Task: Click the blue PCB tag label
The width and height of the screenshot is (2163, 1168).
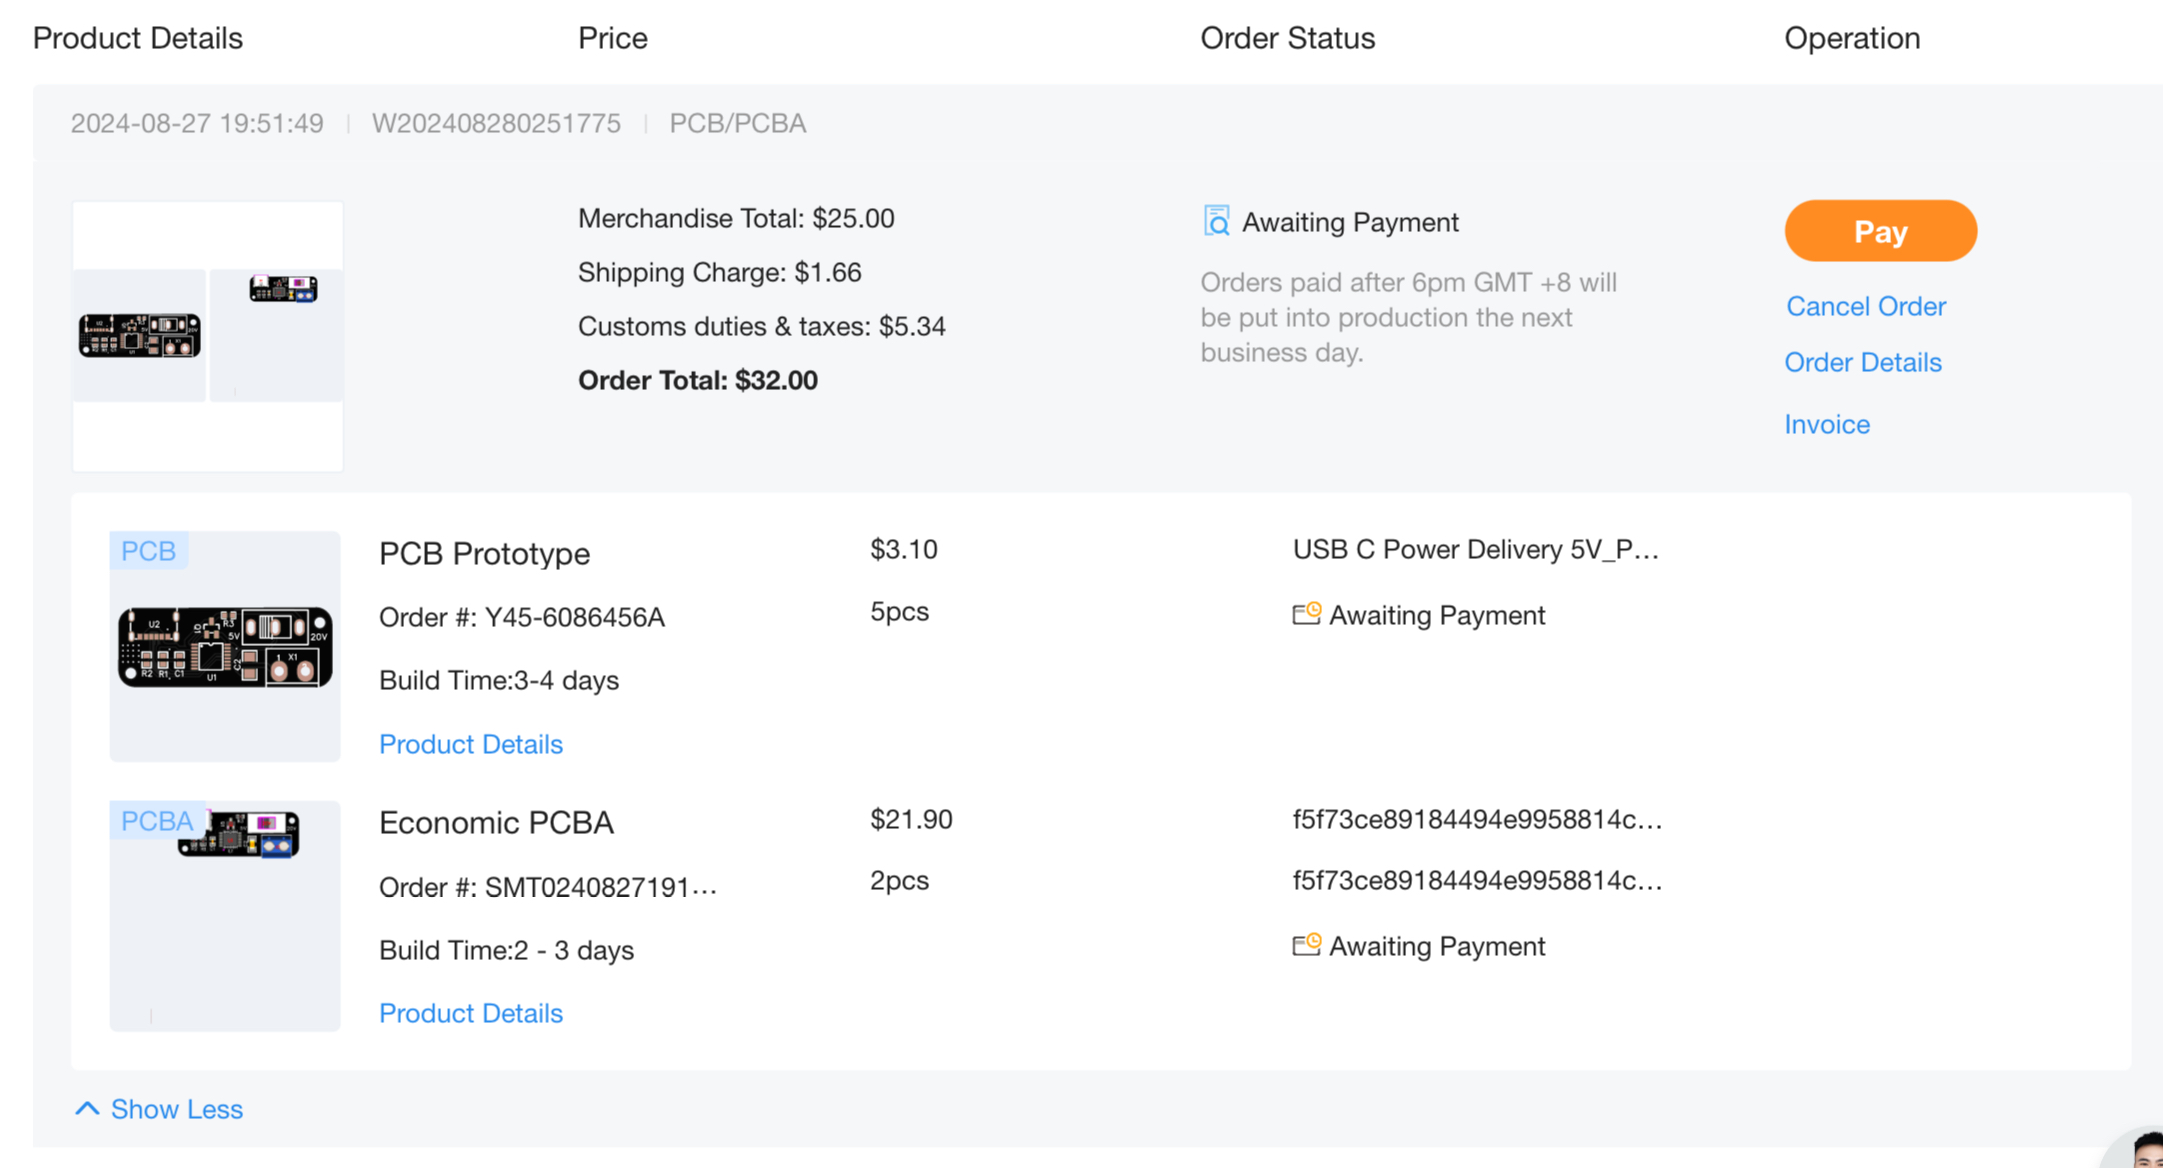Action: click(x=148, y=551)
